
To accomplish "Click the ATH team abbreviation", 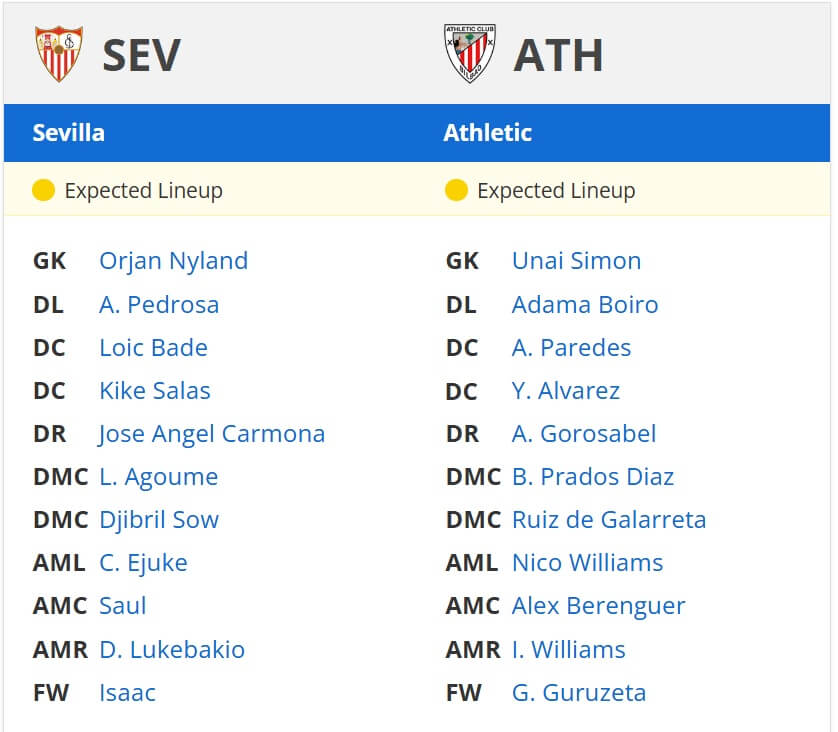I will click(558, 55).
